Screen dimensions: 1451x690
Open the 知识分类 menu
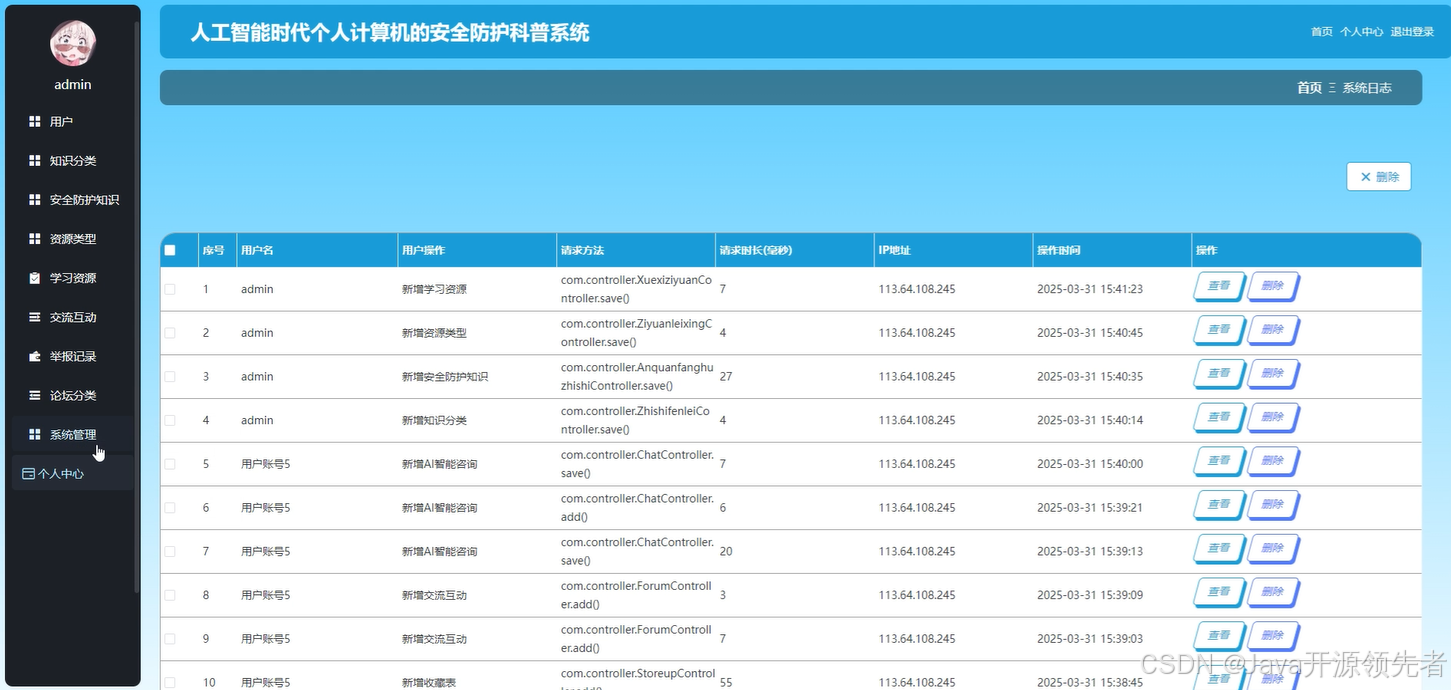72,161
